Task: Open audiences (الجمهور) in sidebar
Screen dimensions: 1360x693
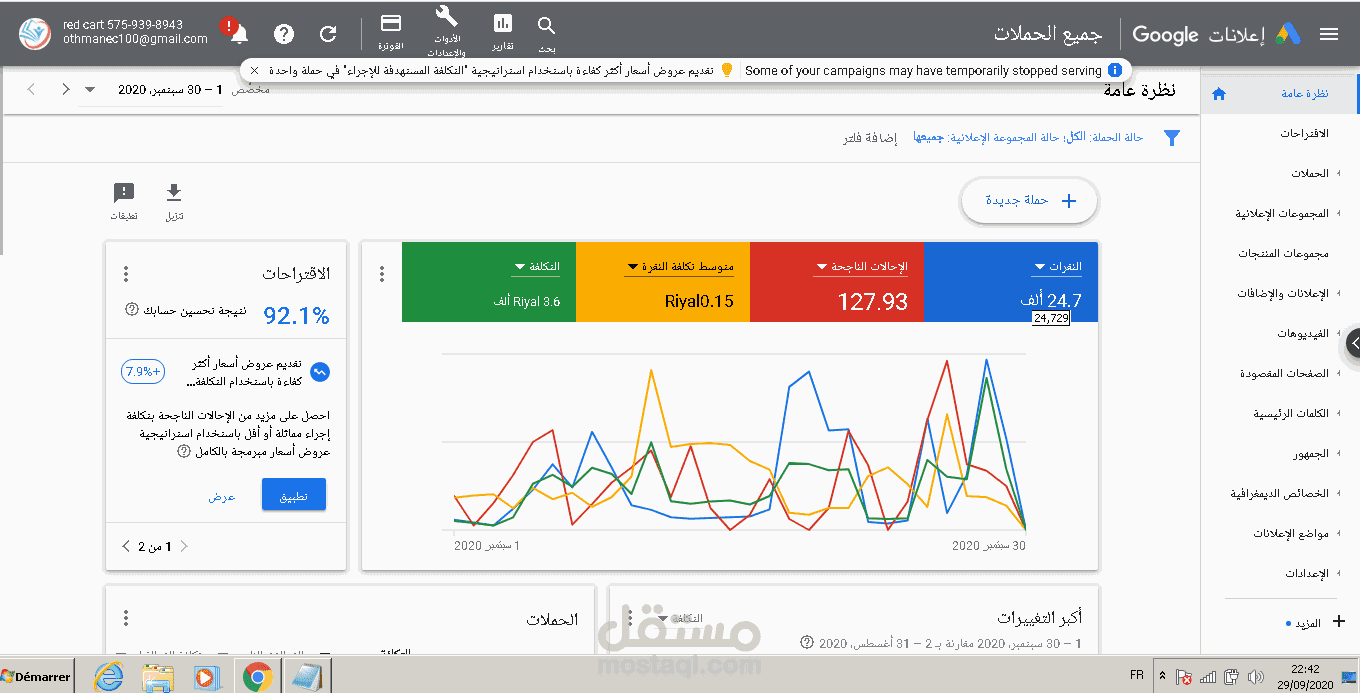Action: tap(1310, 453)
